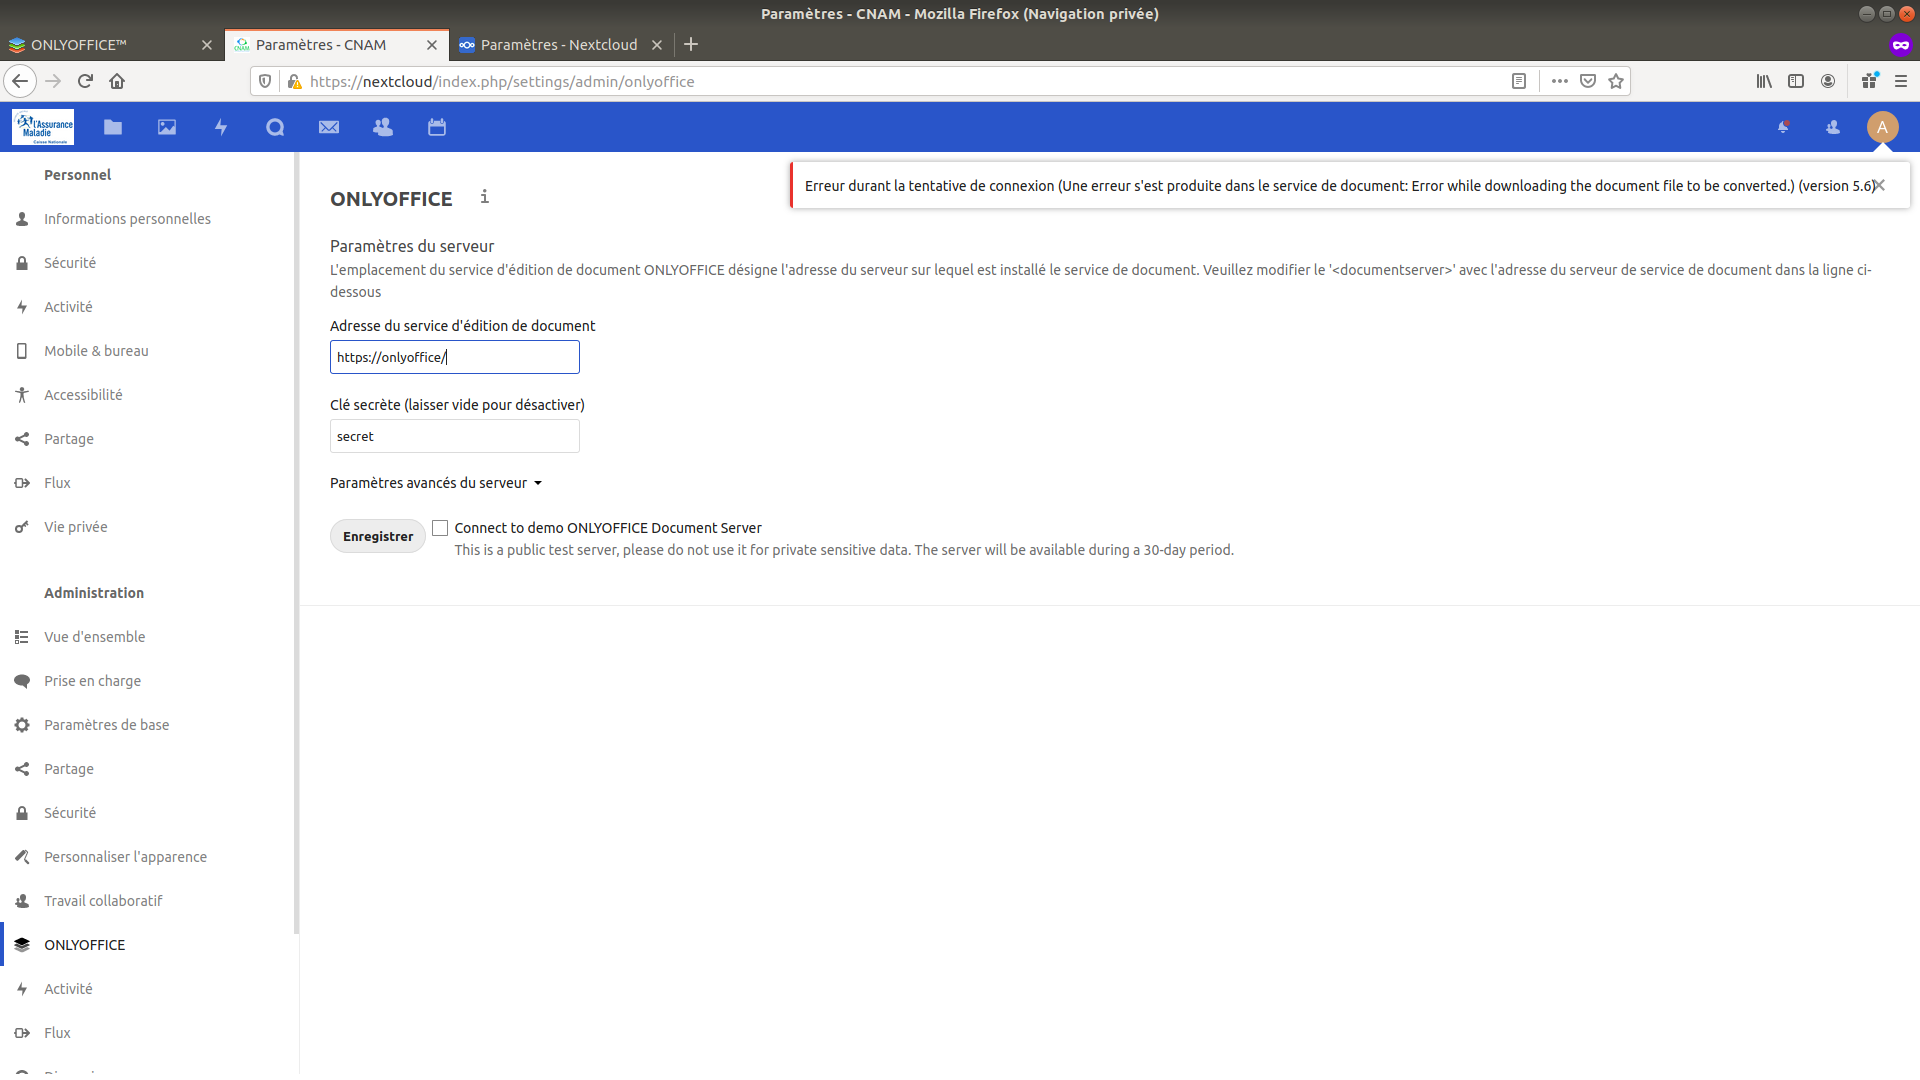This screenshot has height=1080, width=1920.
Task: Open the Activity lightning icon in the header
Action: point(220,127)
